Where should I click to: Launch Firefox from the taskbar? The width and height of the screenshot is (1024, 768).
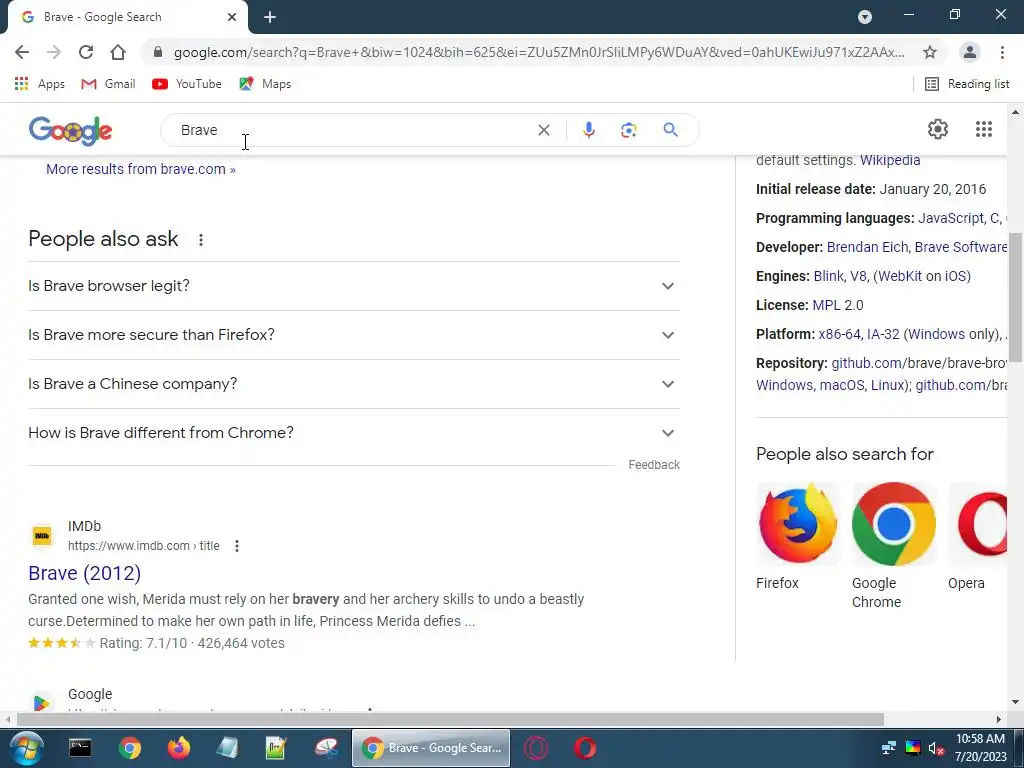pos(178,748)
